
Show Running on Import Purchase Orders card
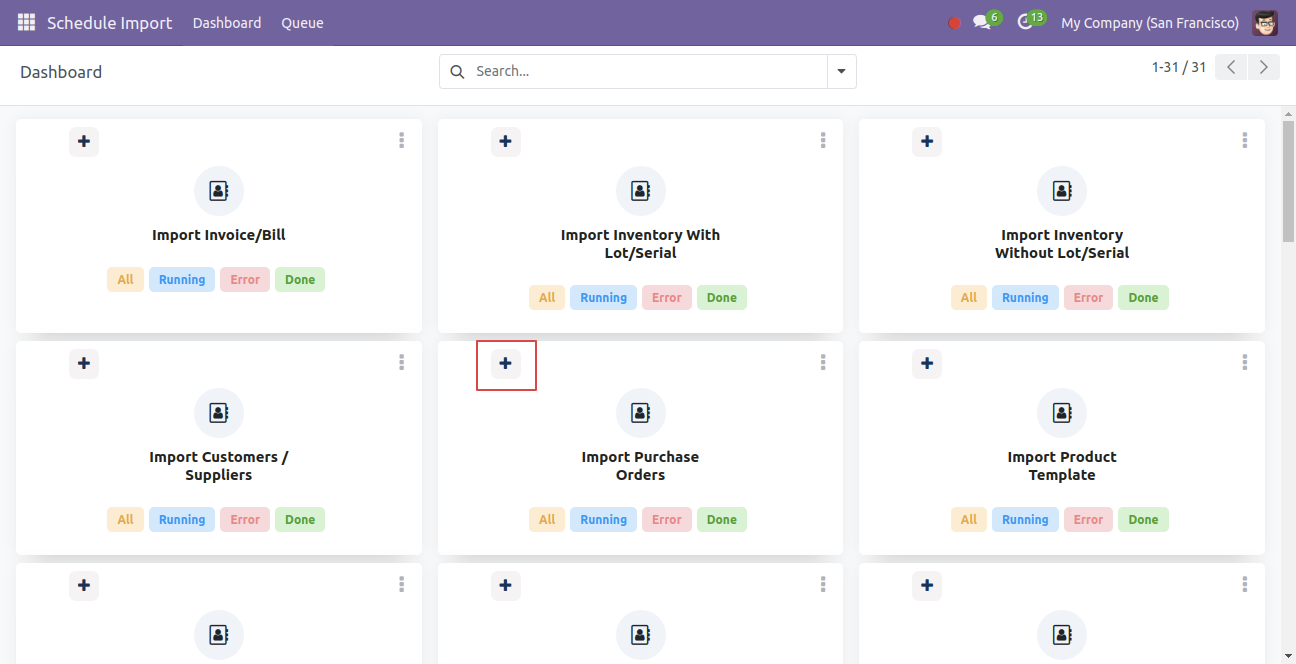click(604, 520)
